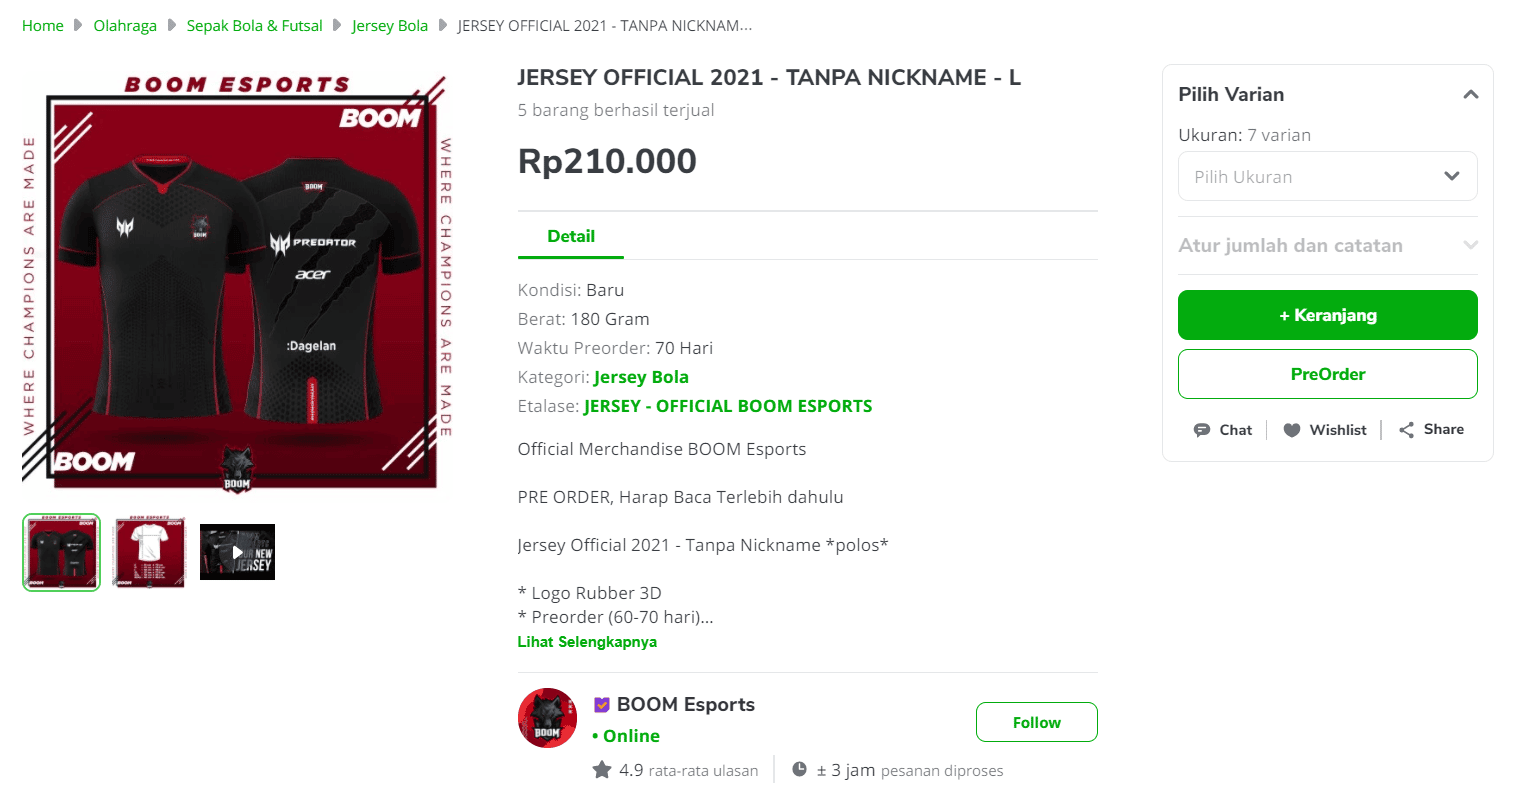Follow the BOOM Esports store
The height and width of the screenshot is (790, 1515).
click(x=1036, y=722)
